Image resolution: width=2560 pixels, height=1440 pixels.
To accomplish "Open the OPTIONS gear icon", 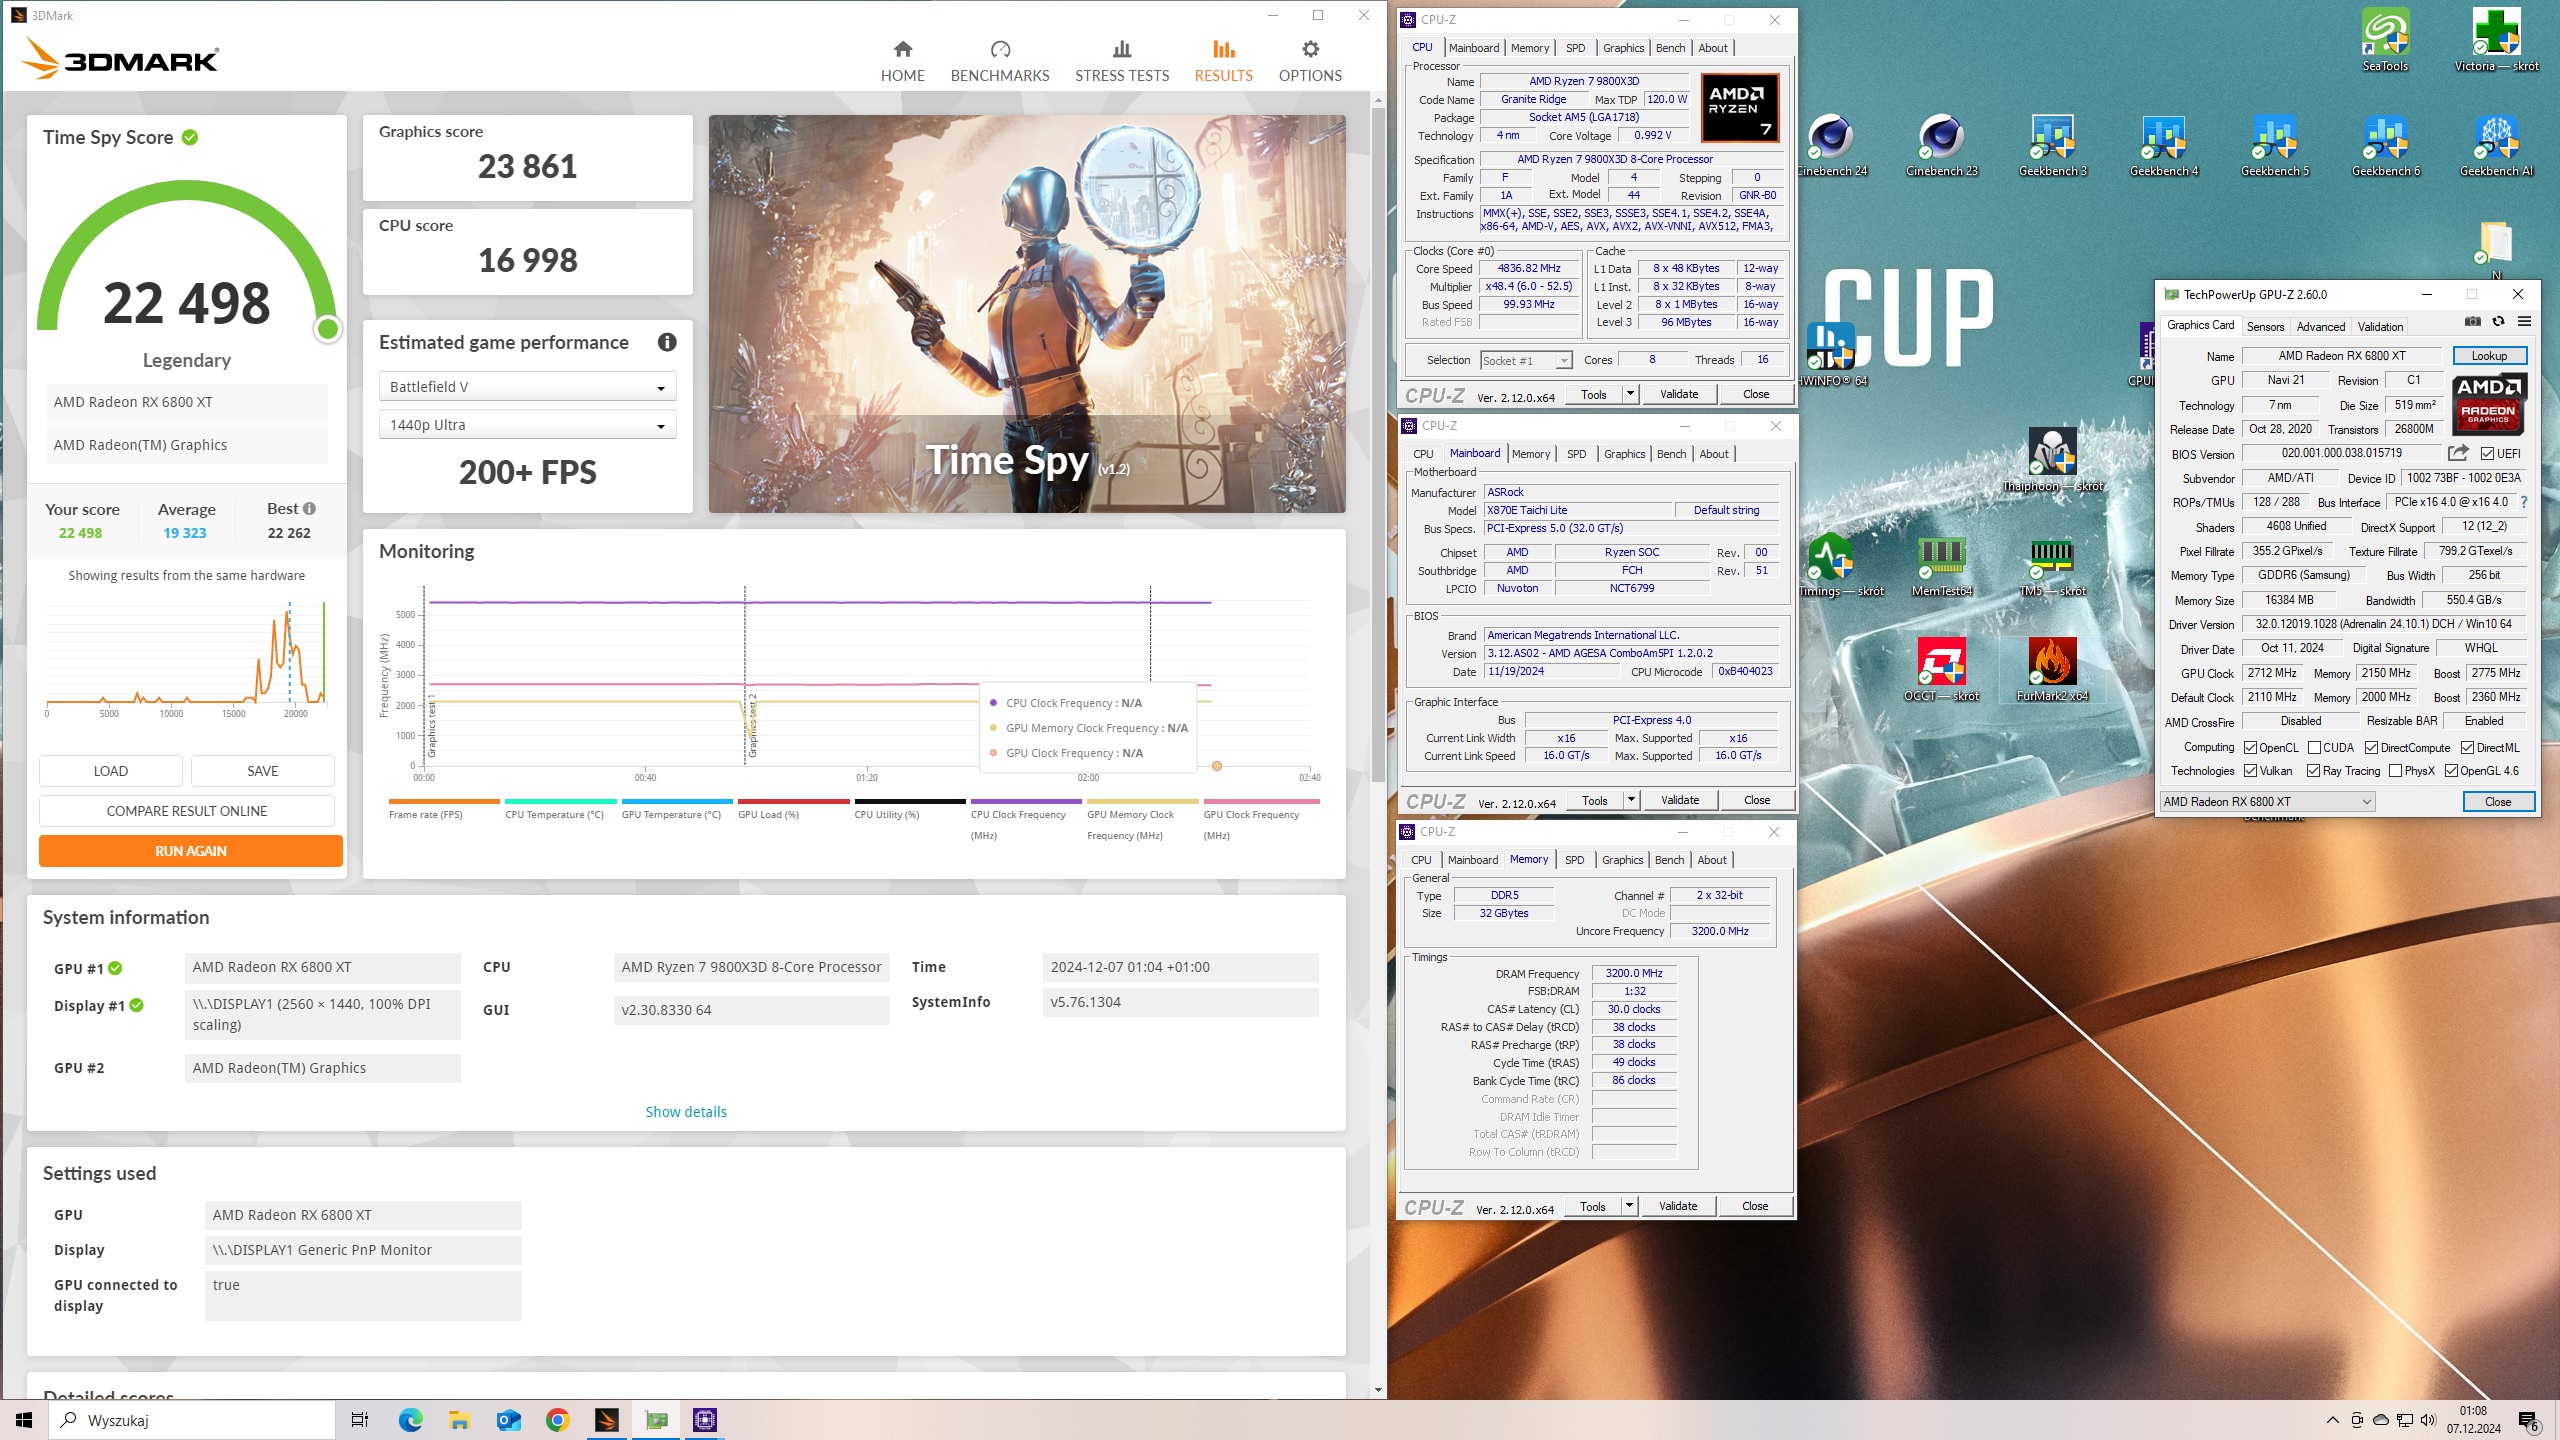I will 1310,49.
